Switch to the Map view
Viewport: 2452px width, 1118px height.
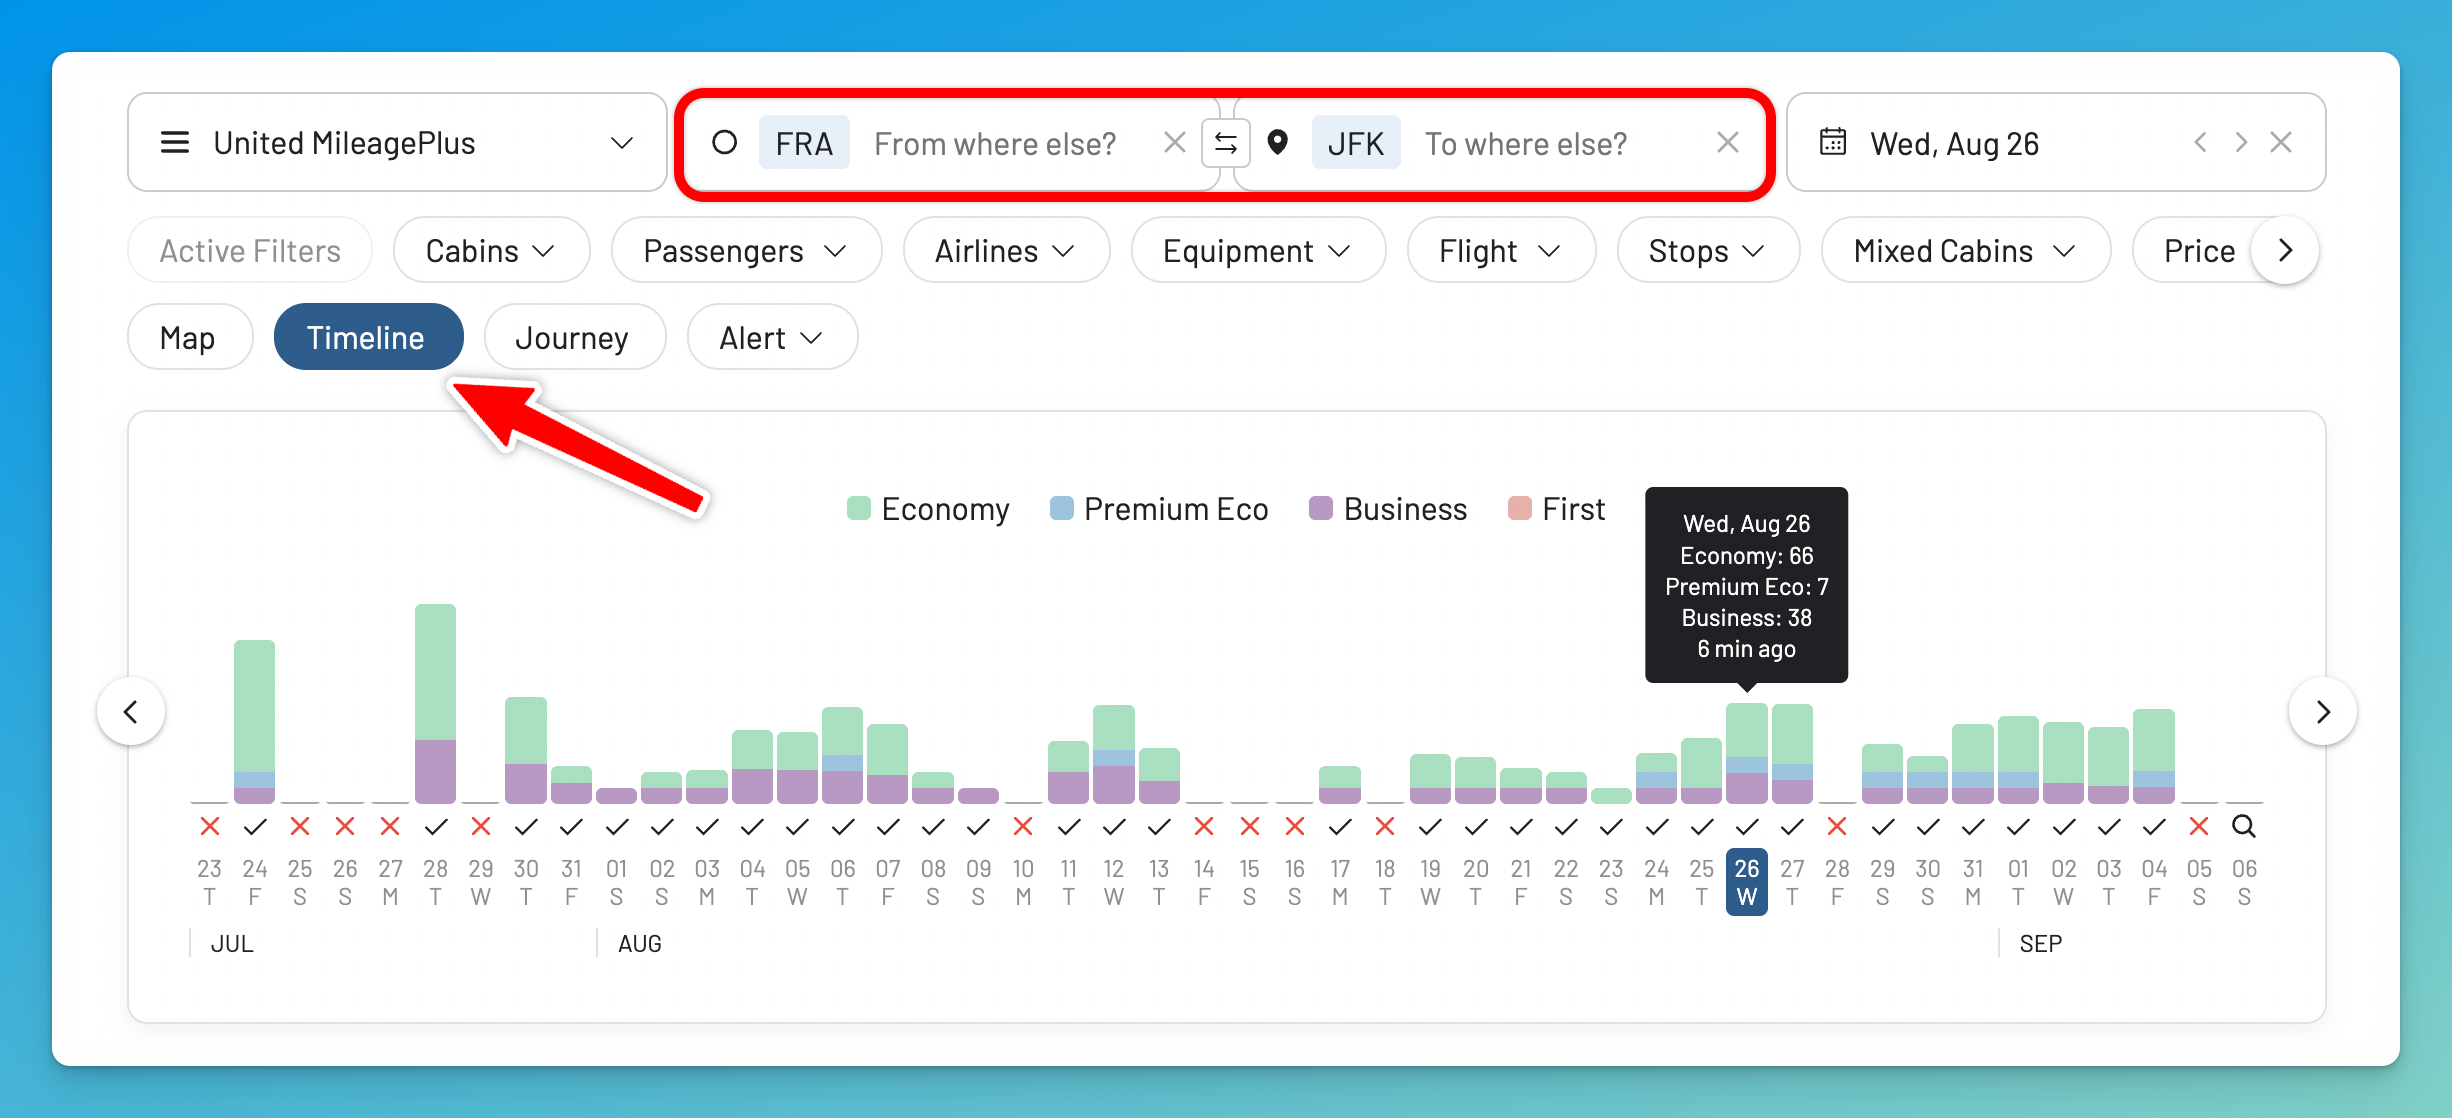[189, 337]
